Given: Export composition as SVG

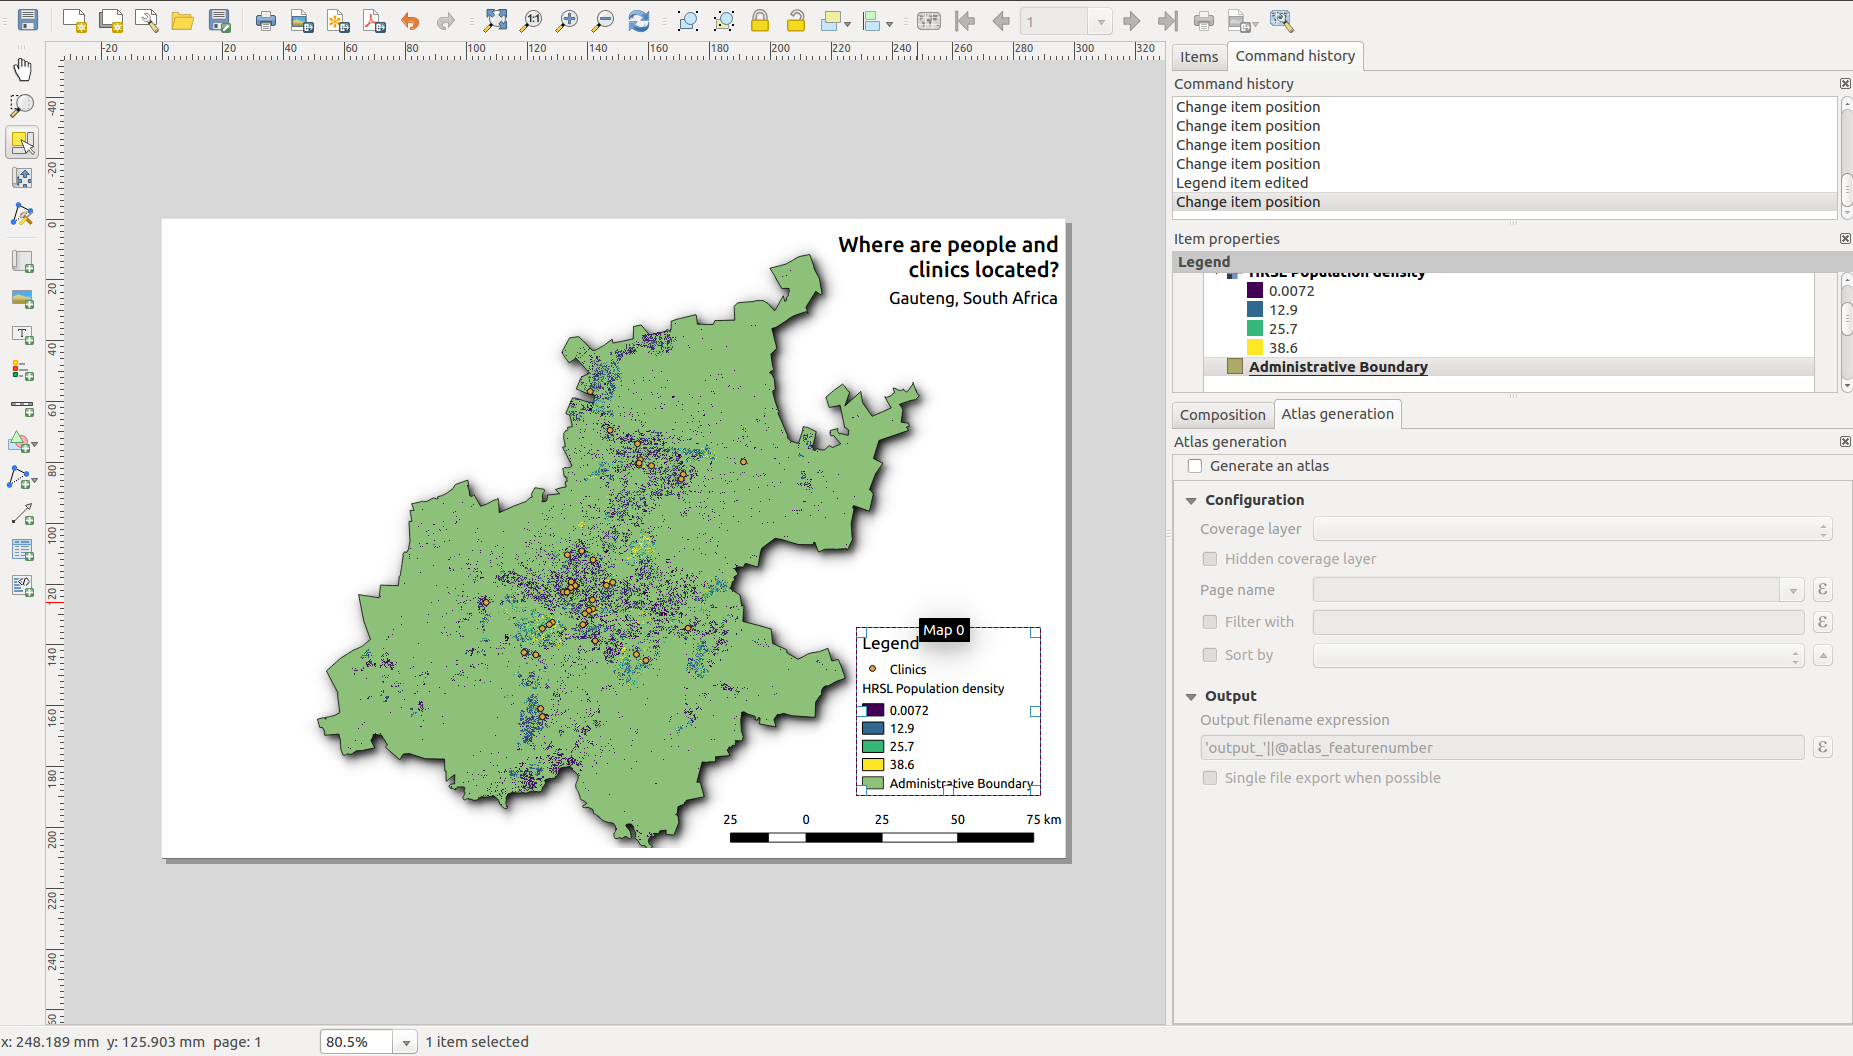Looking at the screenshot, I should [338, 20].
